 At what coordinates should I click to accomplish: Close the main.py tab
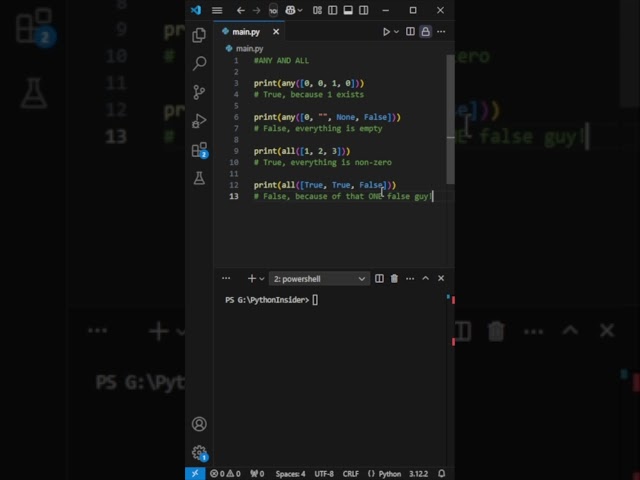276,32
